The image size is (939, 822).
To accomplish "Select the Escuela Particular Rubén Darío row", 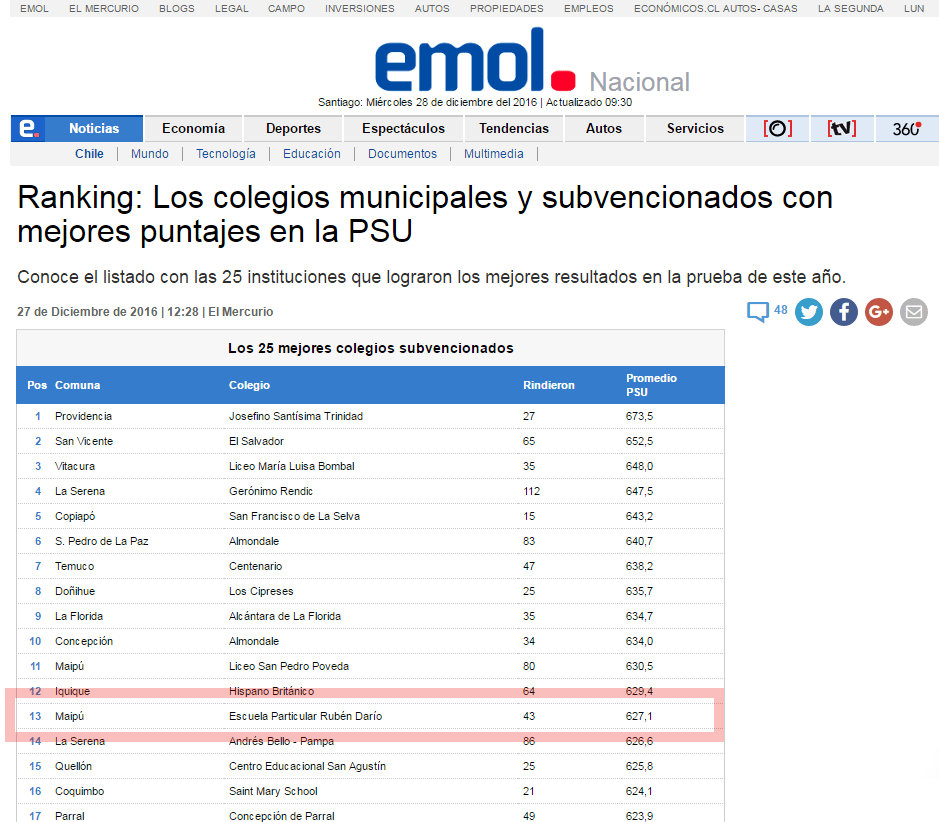I will 370,716.
